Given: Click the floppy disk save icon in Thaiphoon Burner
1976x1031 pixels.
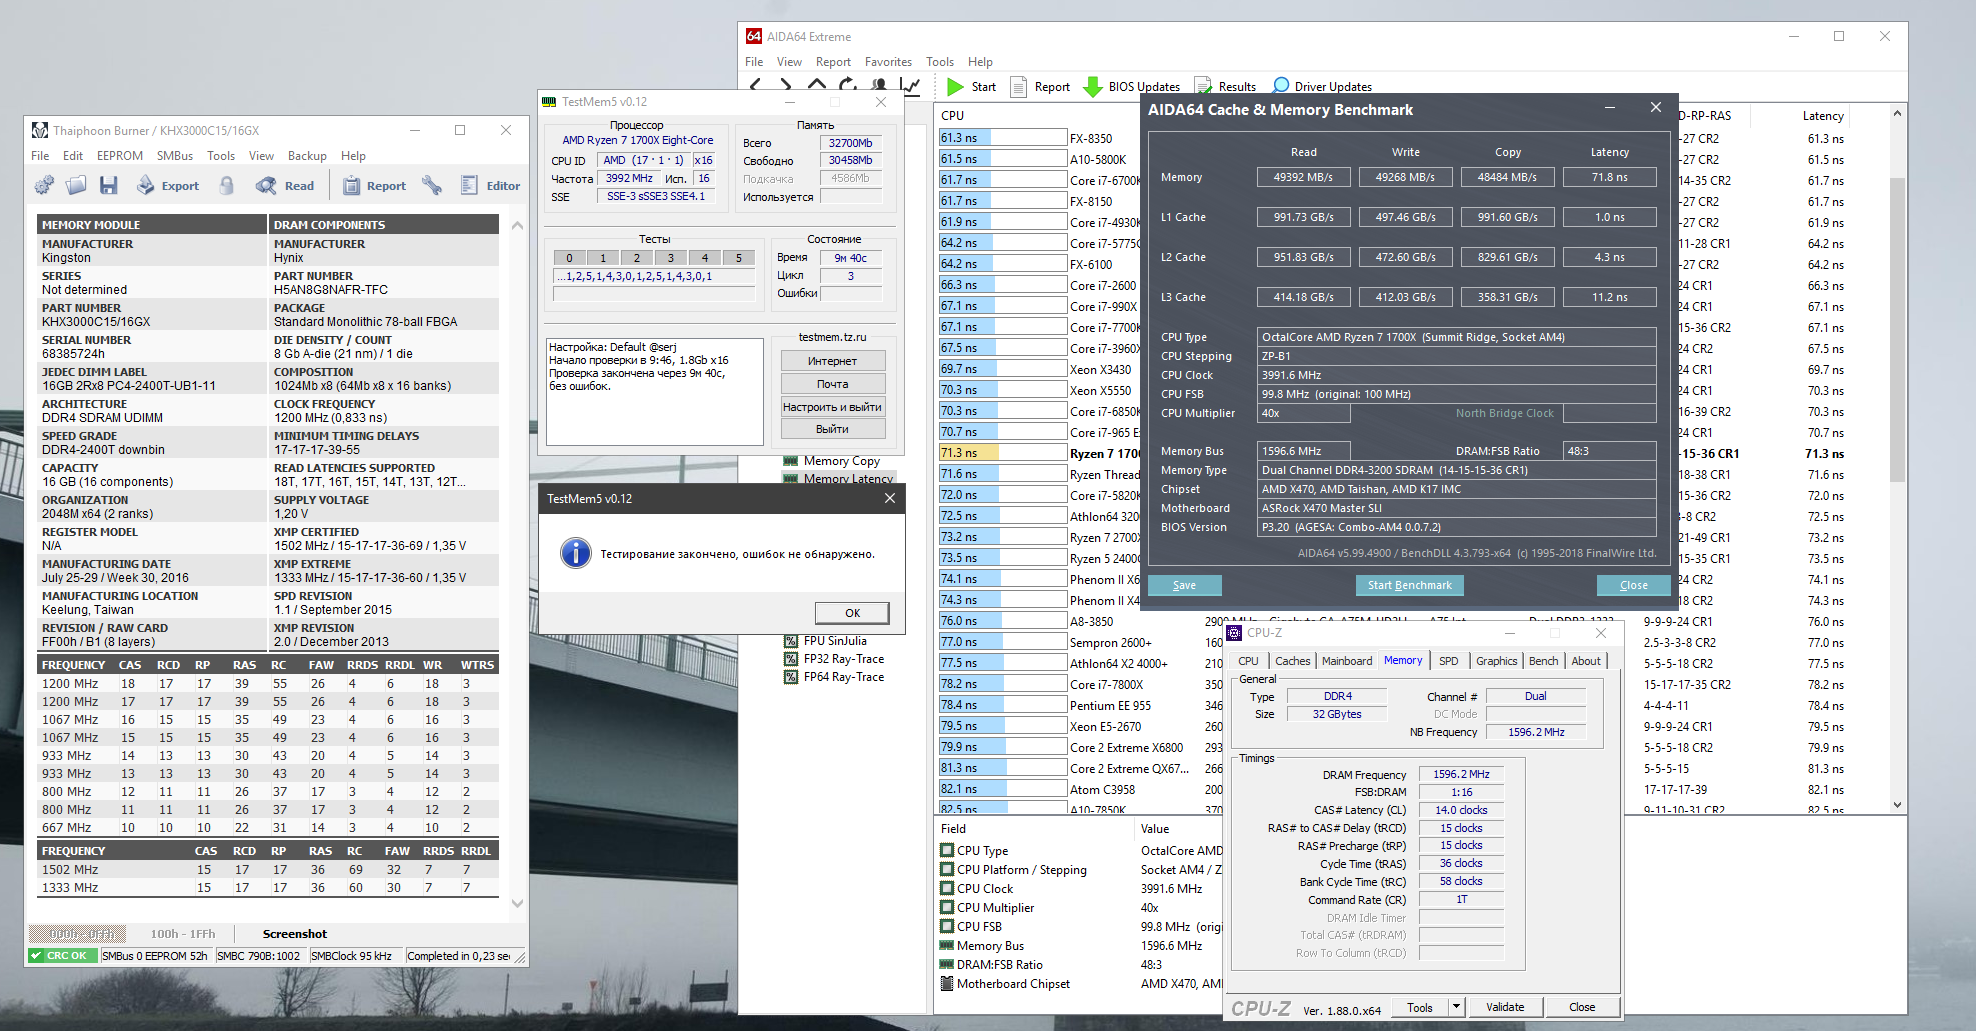Looking at the screenshot, I should point(109,185).
